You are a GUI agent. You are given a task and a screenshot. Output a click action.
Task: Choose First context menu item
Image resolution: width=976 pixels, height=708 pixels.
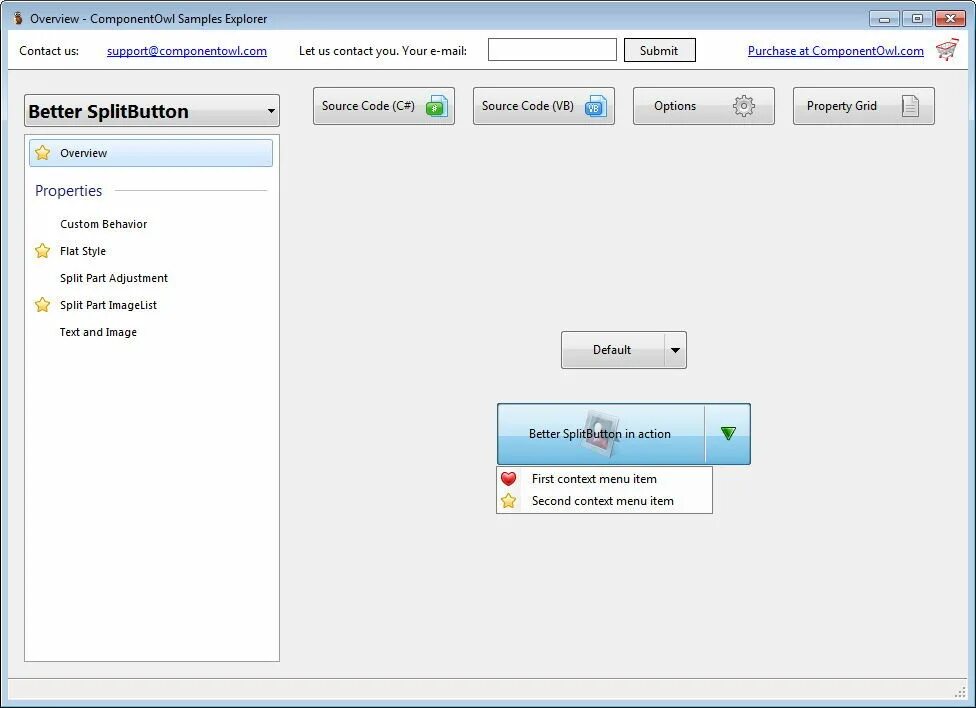(604, 478)
